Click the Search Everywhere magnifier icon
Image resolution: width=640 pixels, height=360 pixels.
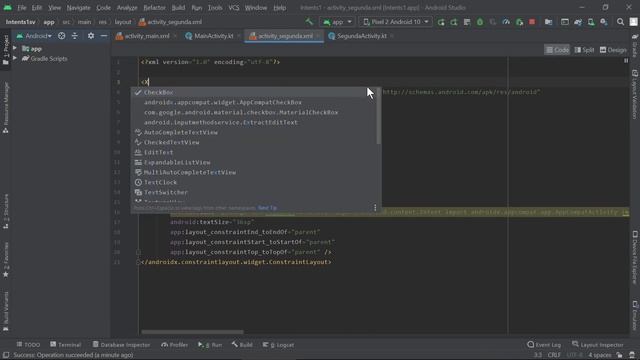(x=620, y=22)
